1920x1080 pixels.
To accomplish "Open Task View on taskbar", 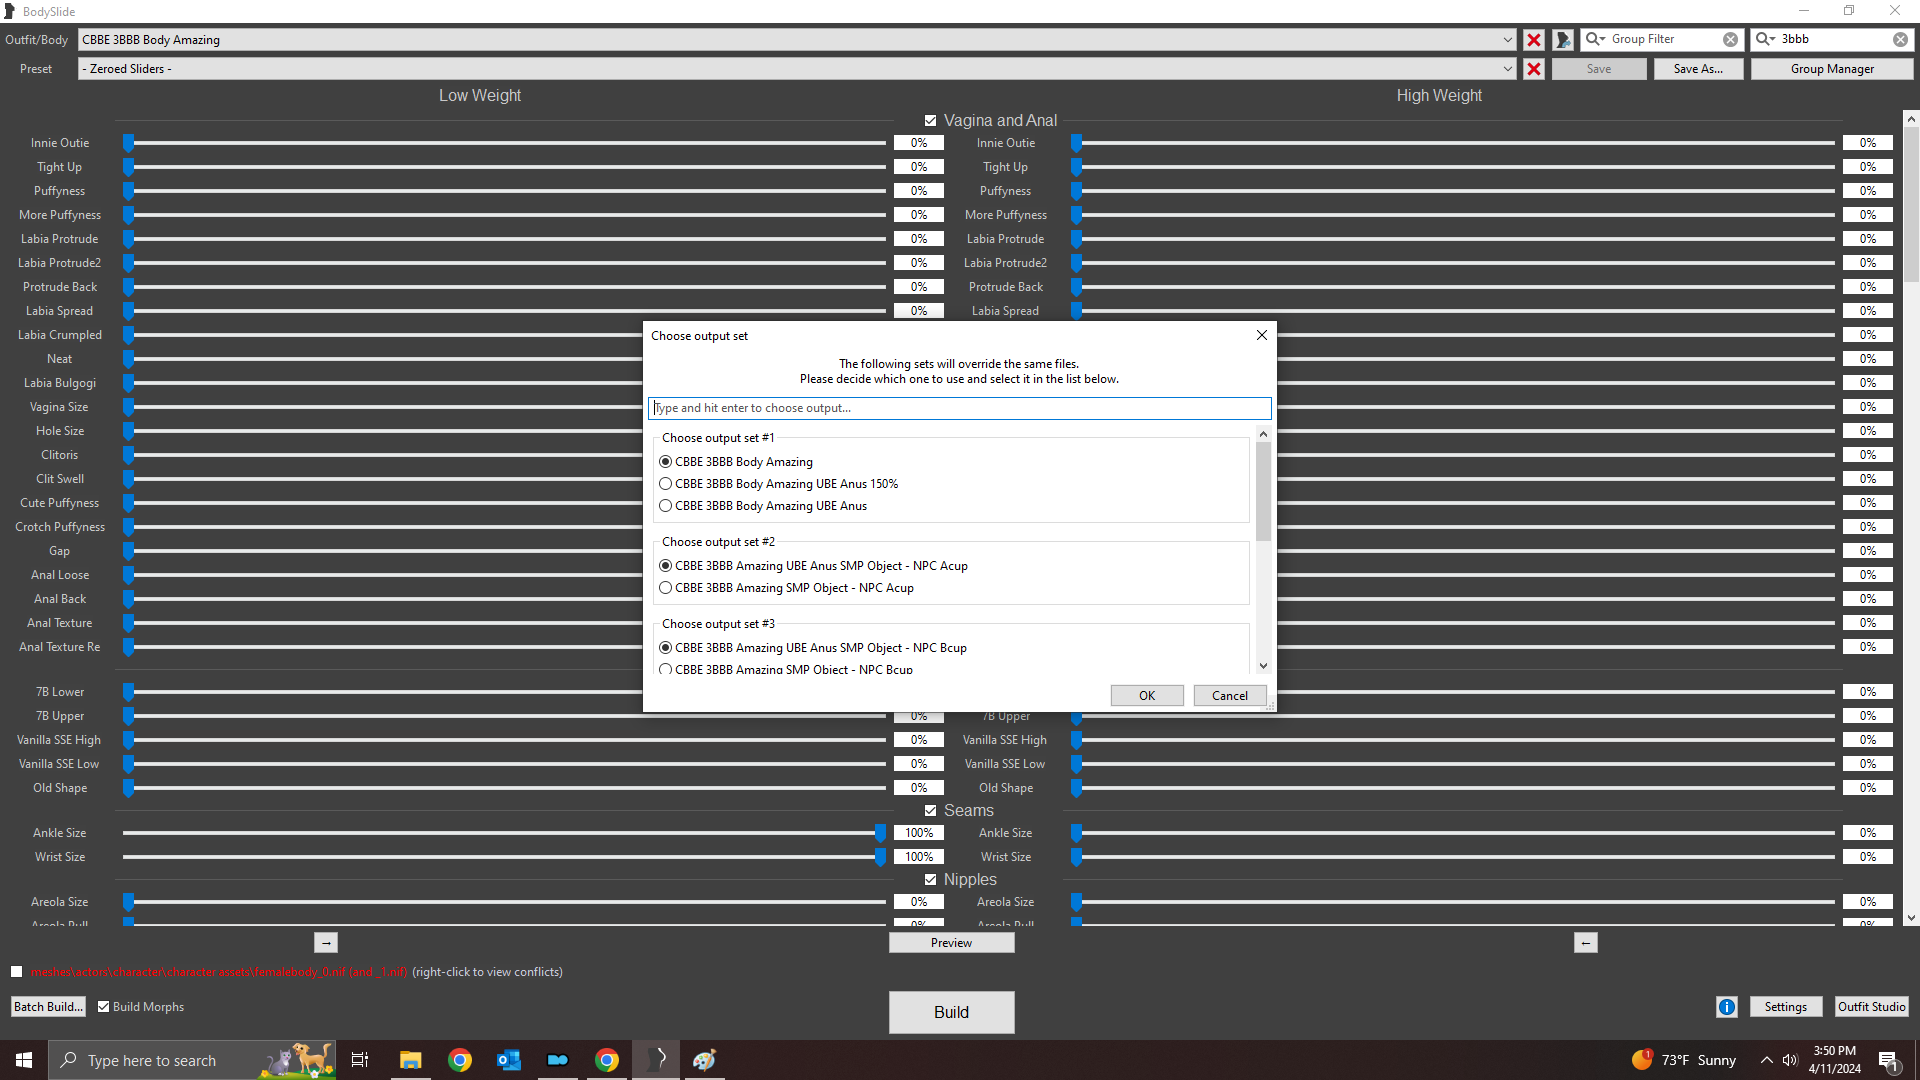I will pyautogui.click(x=360, y=1060).
